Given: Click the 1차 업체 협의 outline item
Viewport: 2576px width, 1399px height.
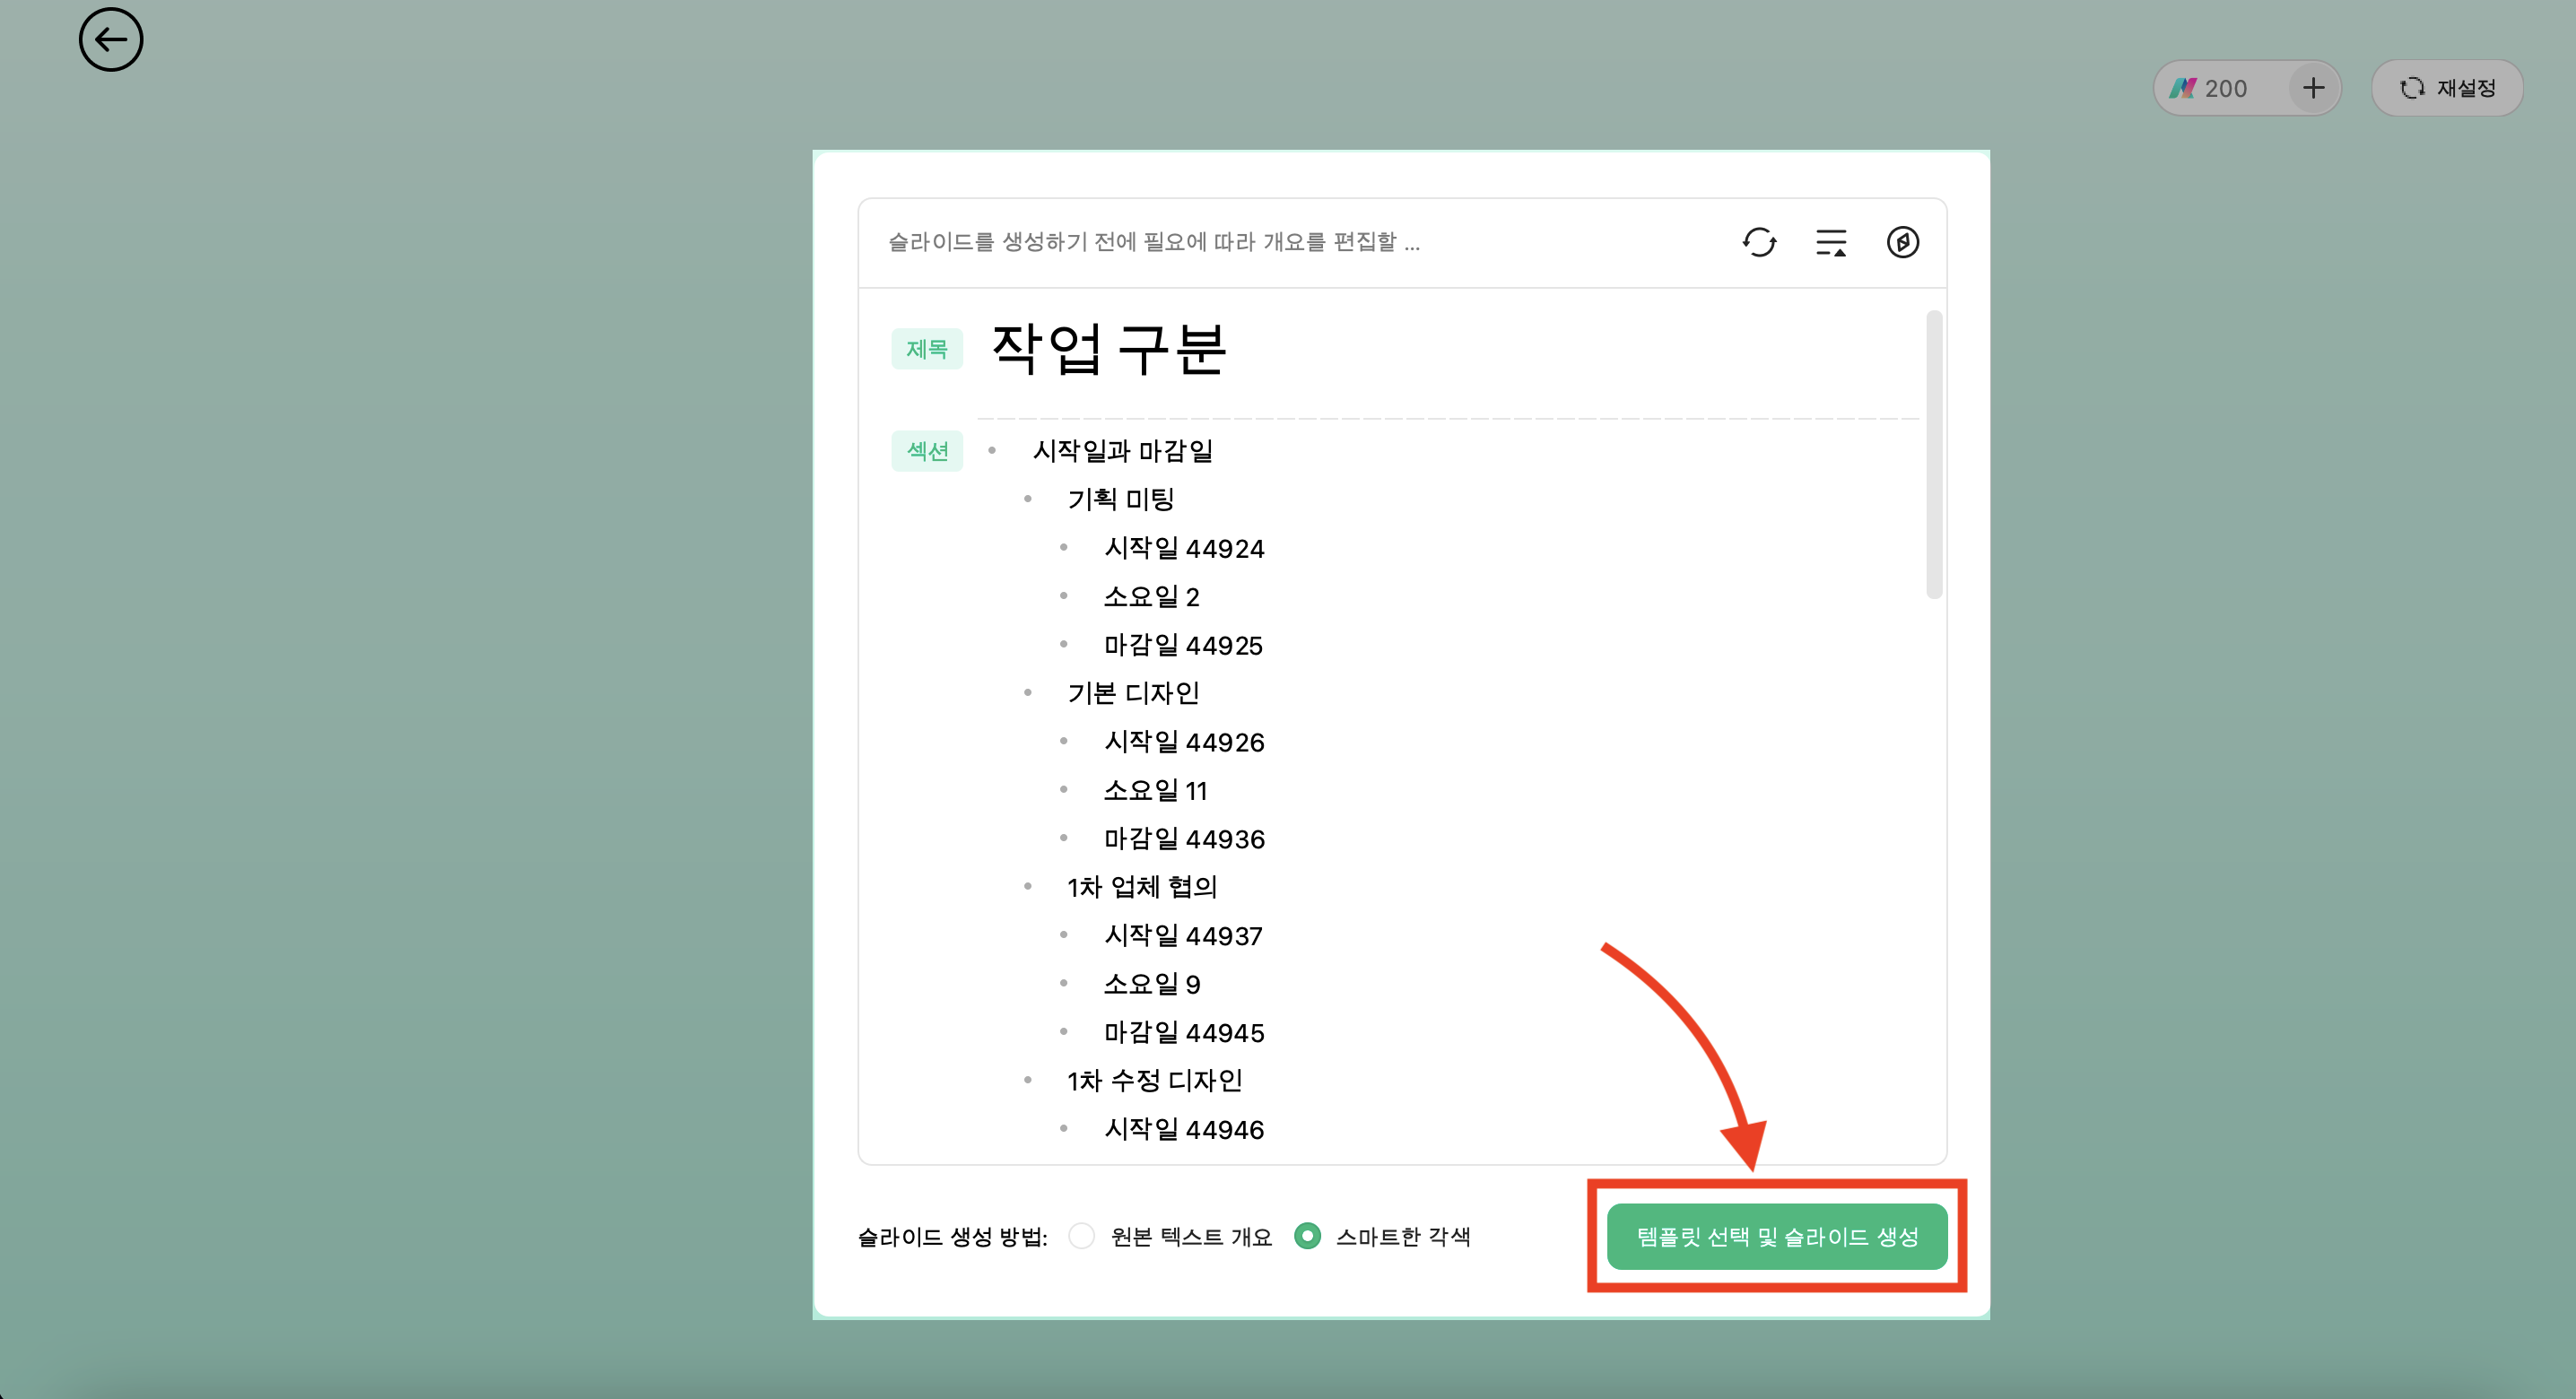Looking at the screenshot, I should pos(1142,887).
